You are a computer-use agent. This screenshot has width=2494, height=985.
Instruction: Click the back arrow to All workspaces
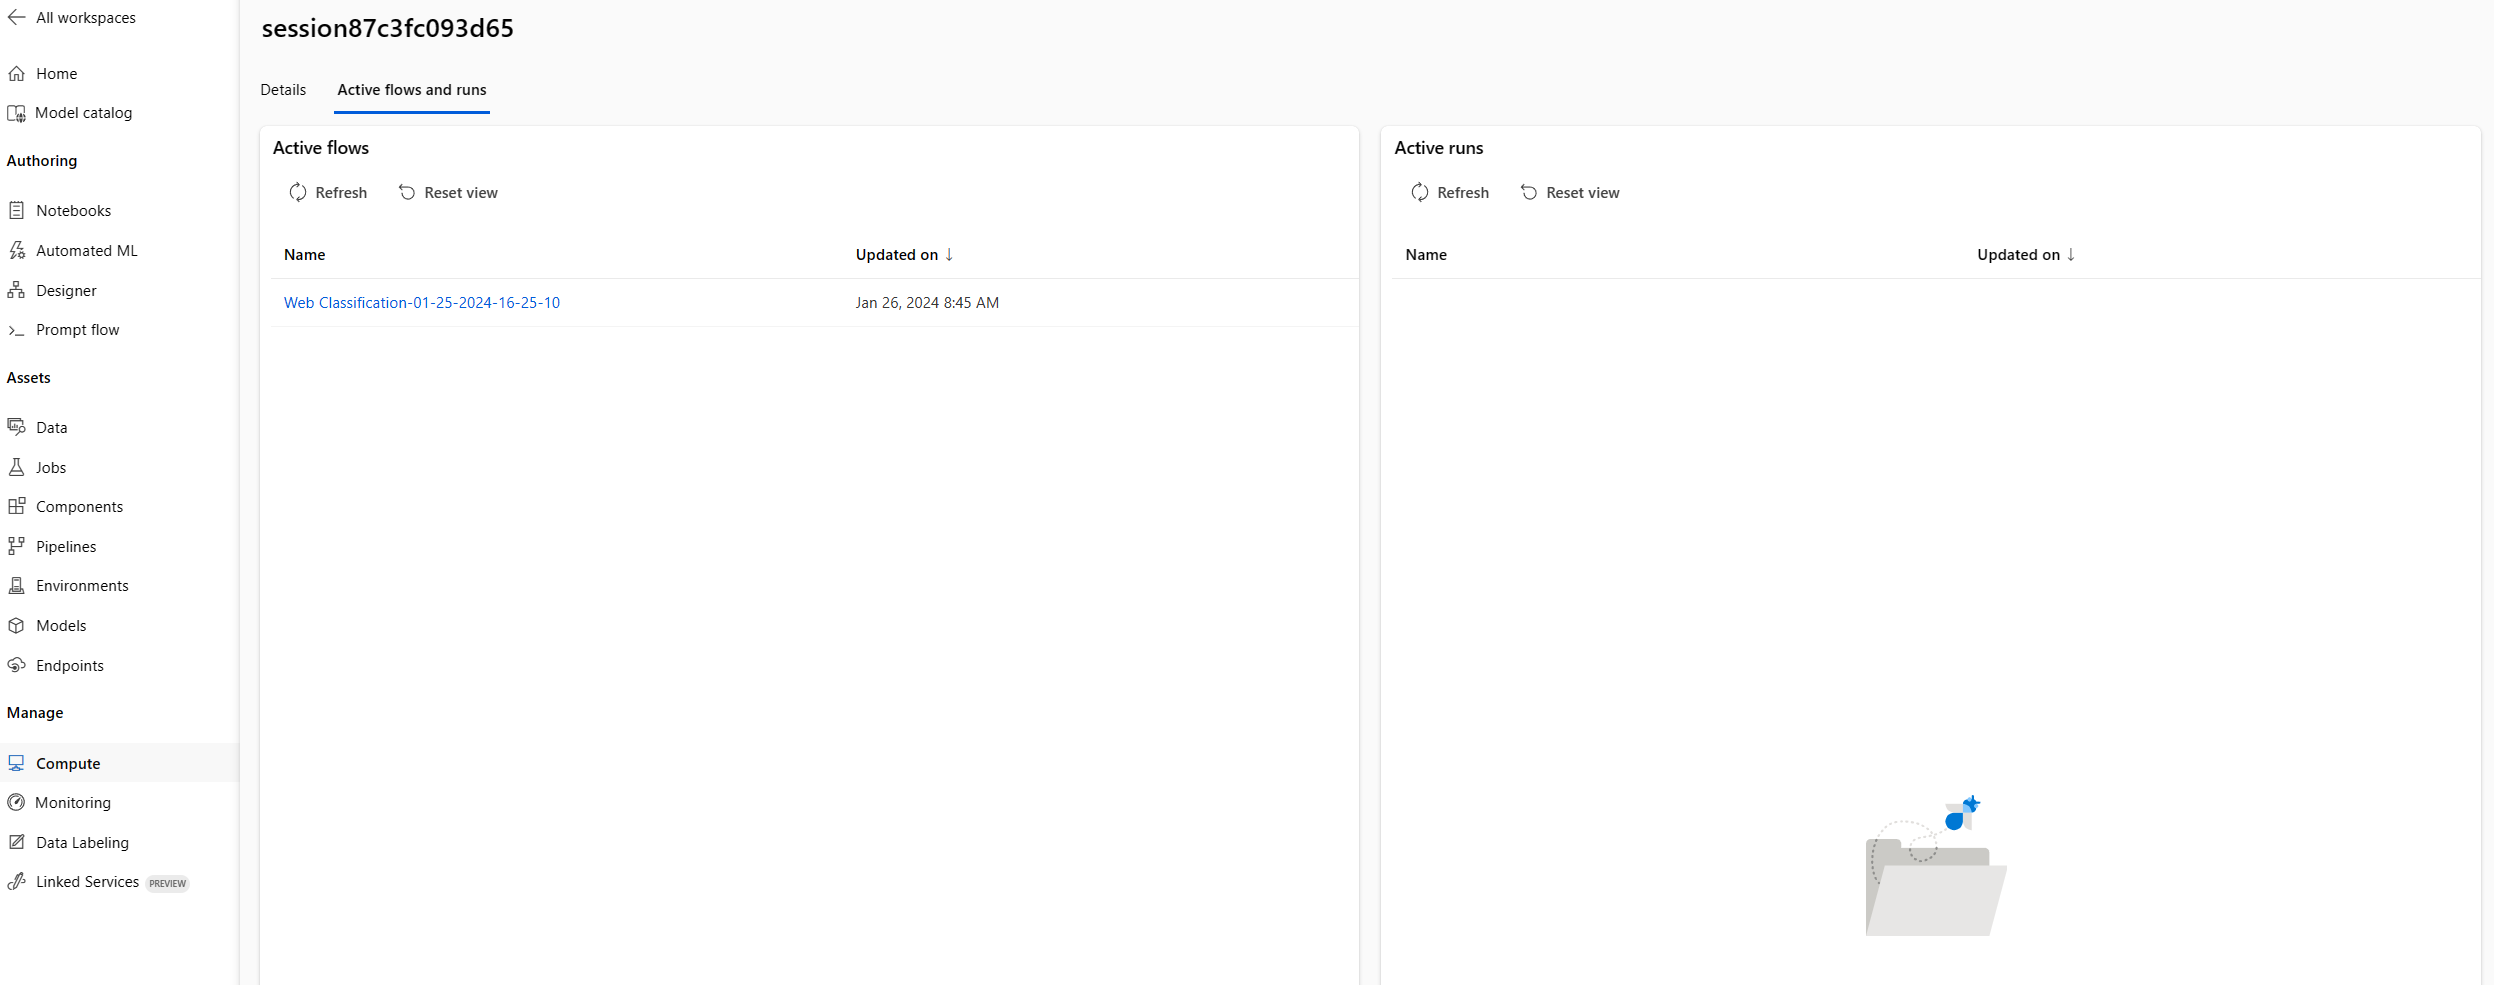coord(16,17)
